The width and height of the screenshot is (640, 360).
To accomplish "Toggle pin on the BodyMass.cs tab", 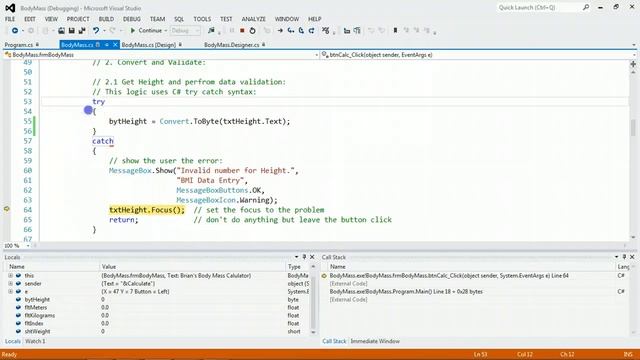I will (x=107, y=44).
